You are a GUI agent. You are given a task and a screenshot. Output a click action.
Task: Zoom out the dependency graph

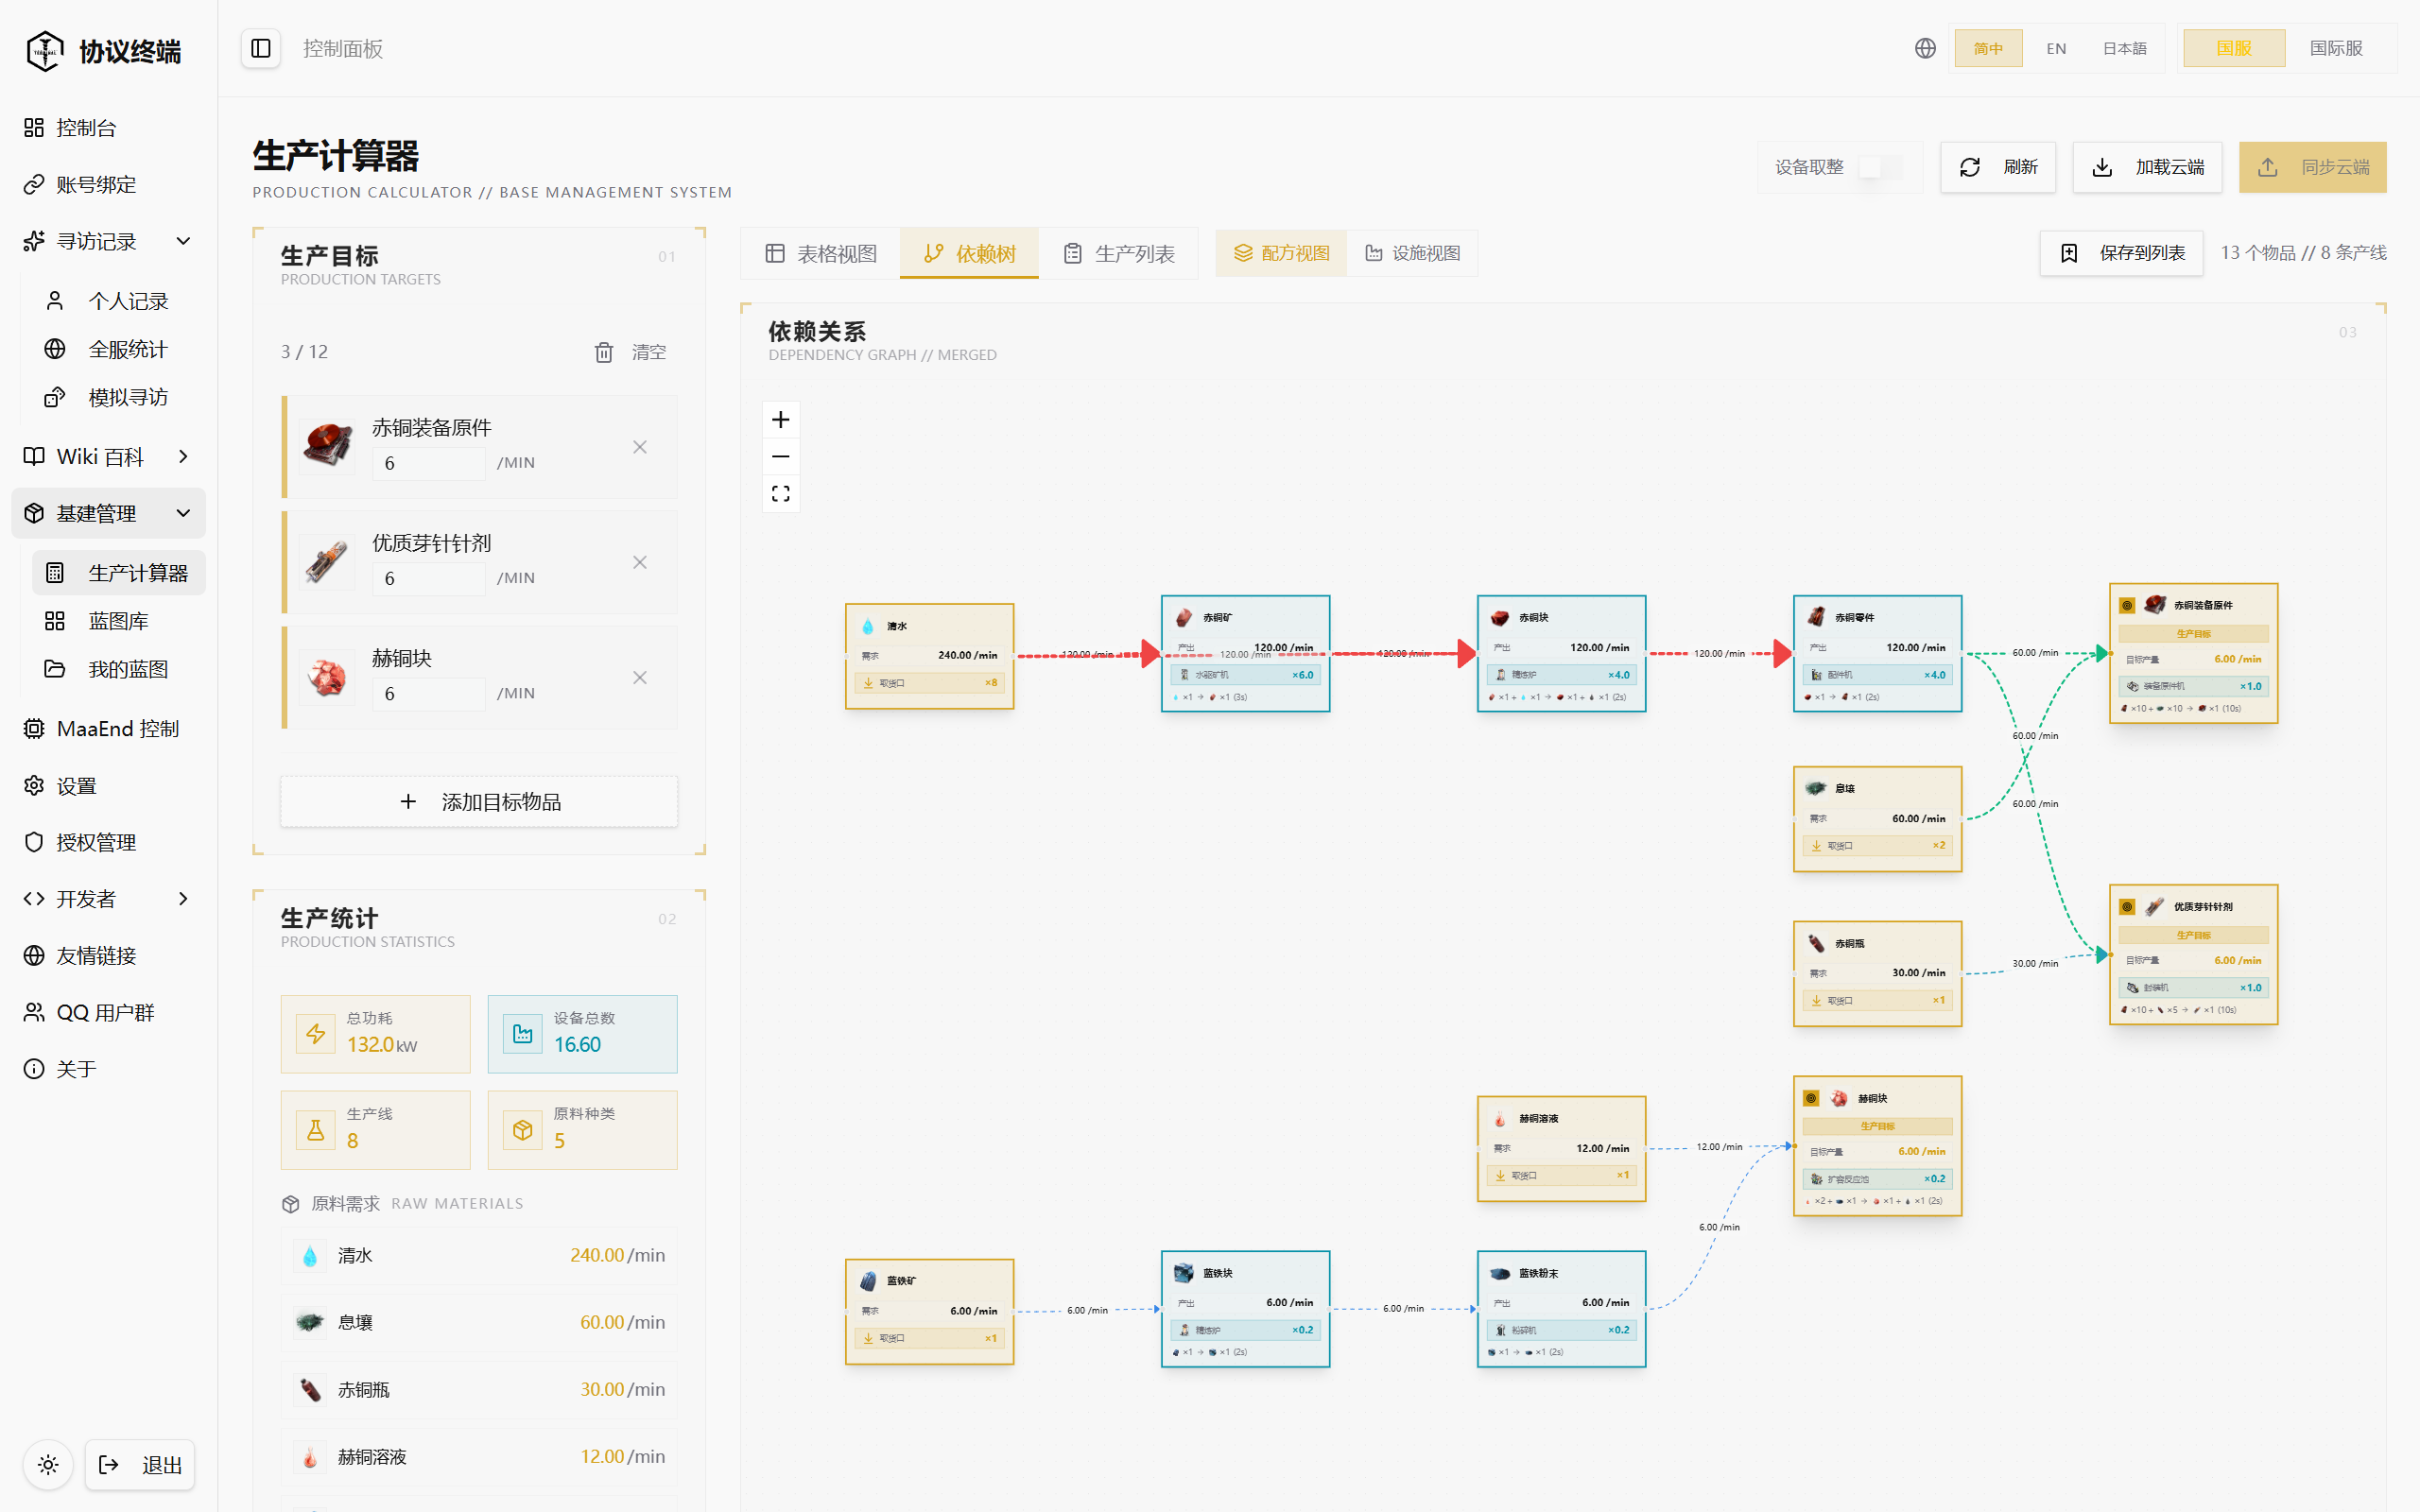pos(781,457)
